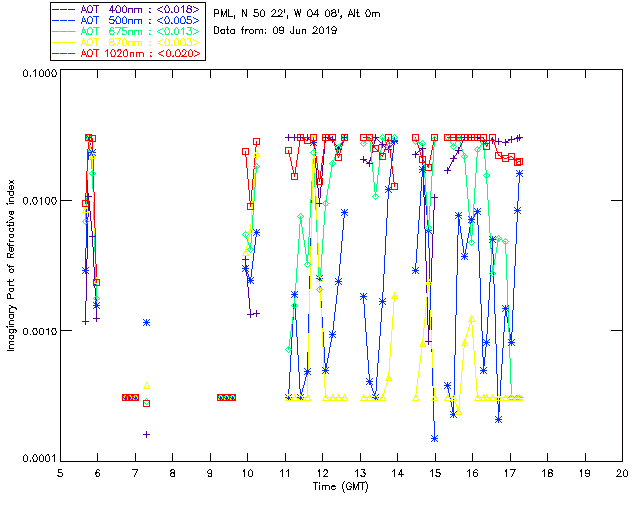The height and width of the screenshot is (512, 640).
Task: Click the x-axis tick label 16
Action: point(472,473)
